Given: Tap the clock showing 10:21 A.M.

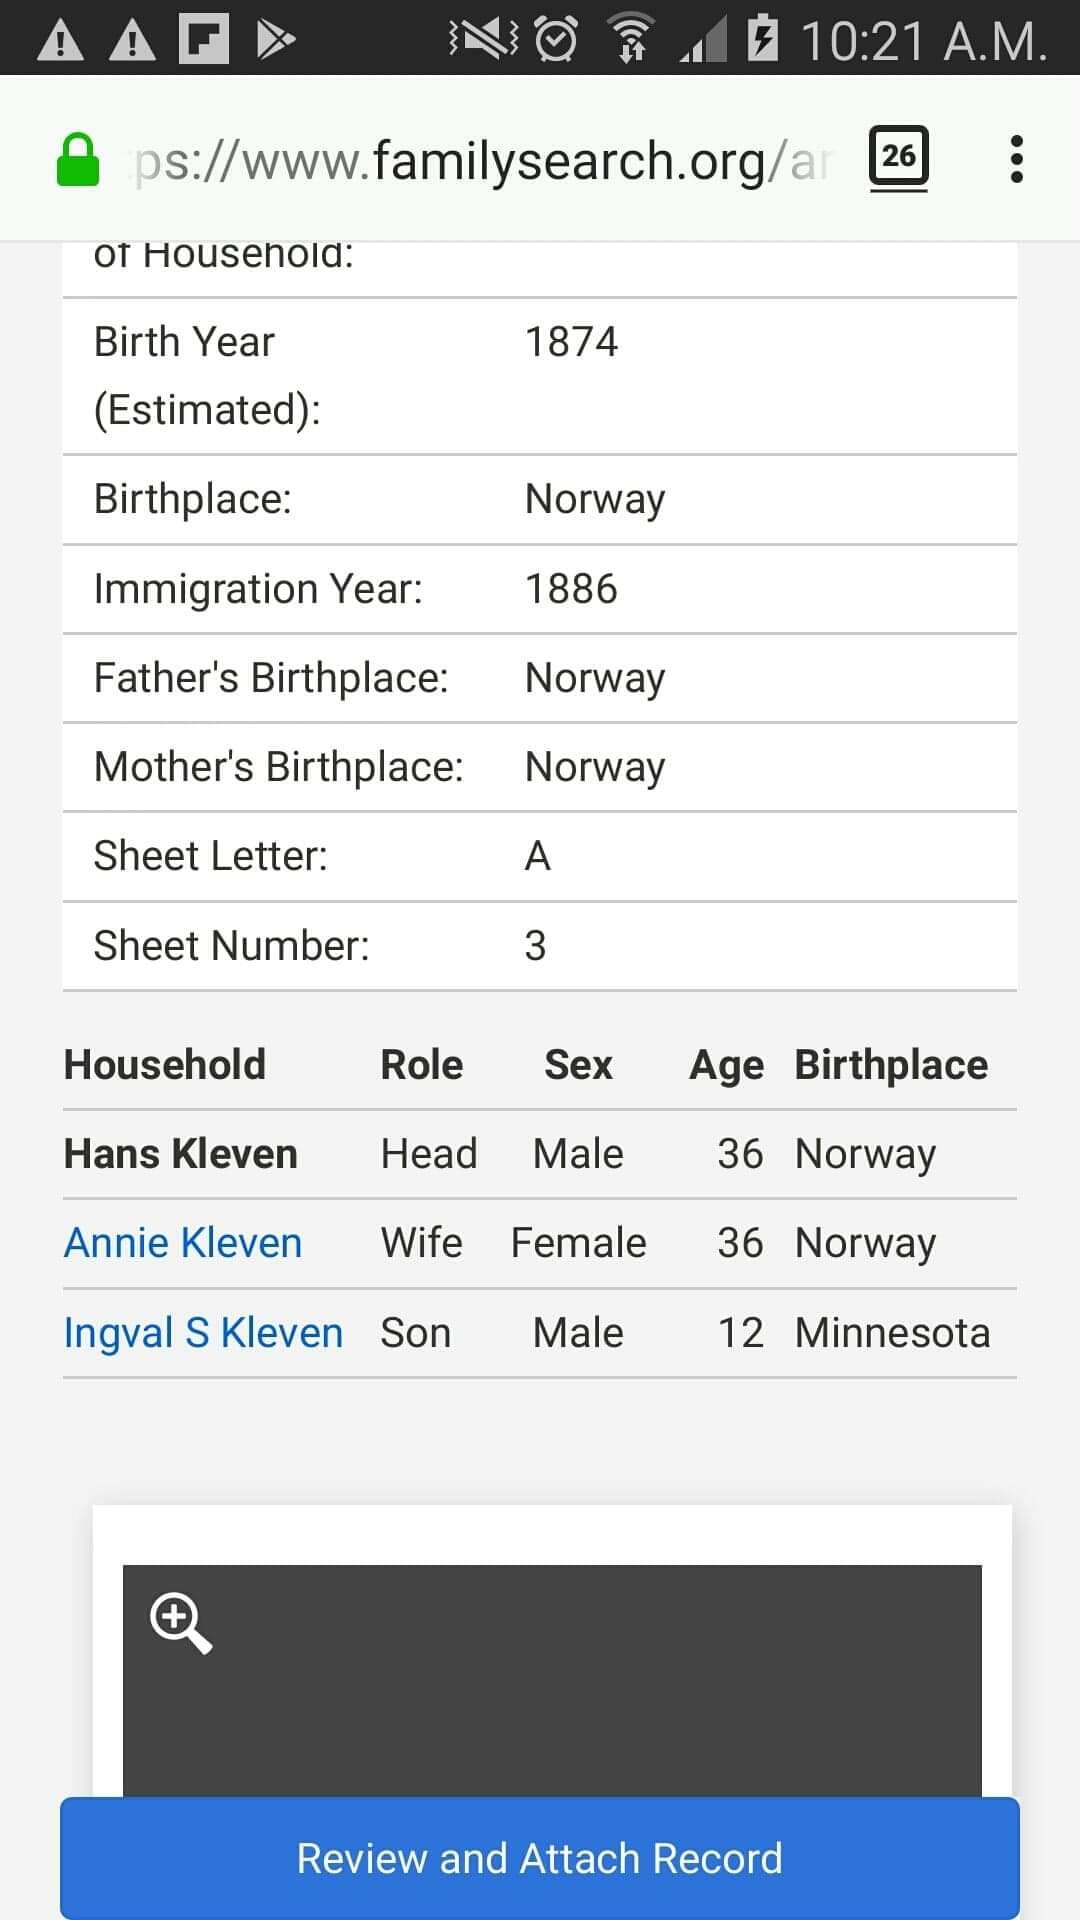Looking at the screenshot, I should click(x=924, y=41).
